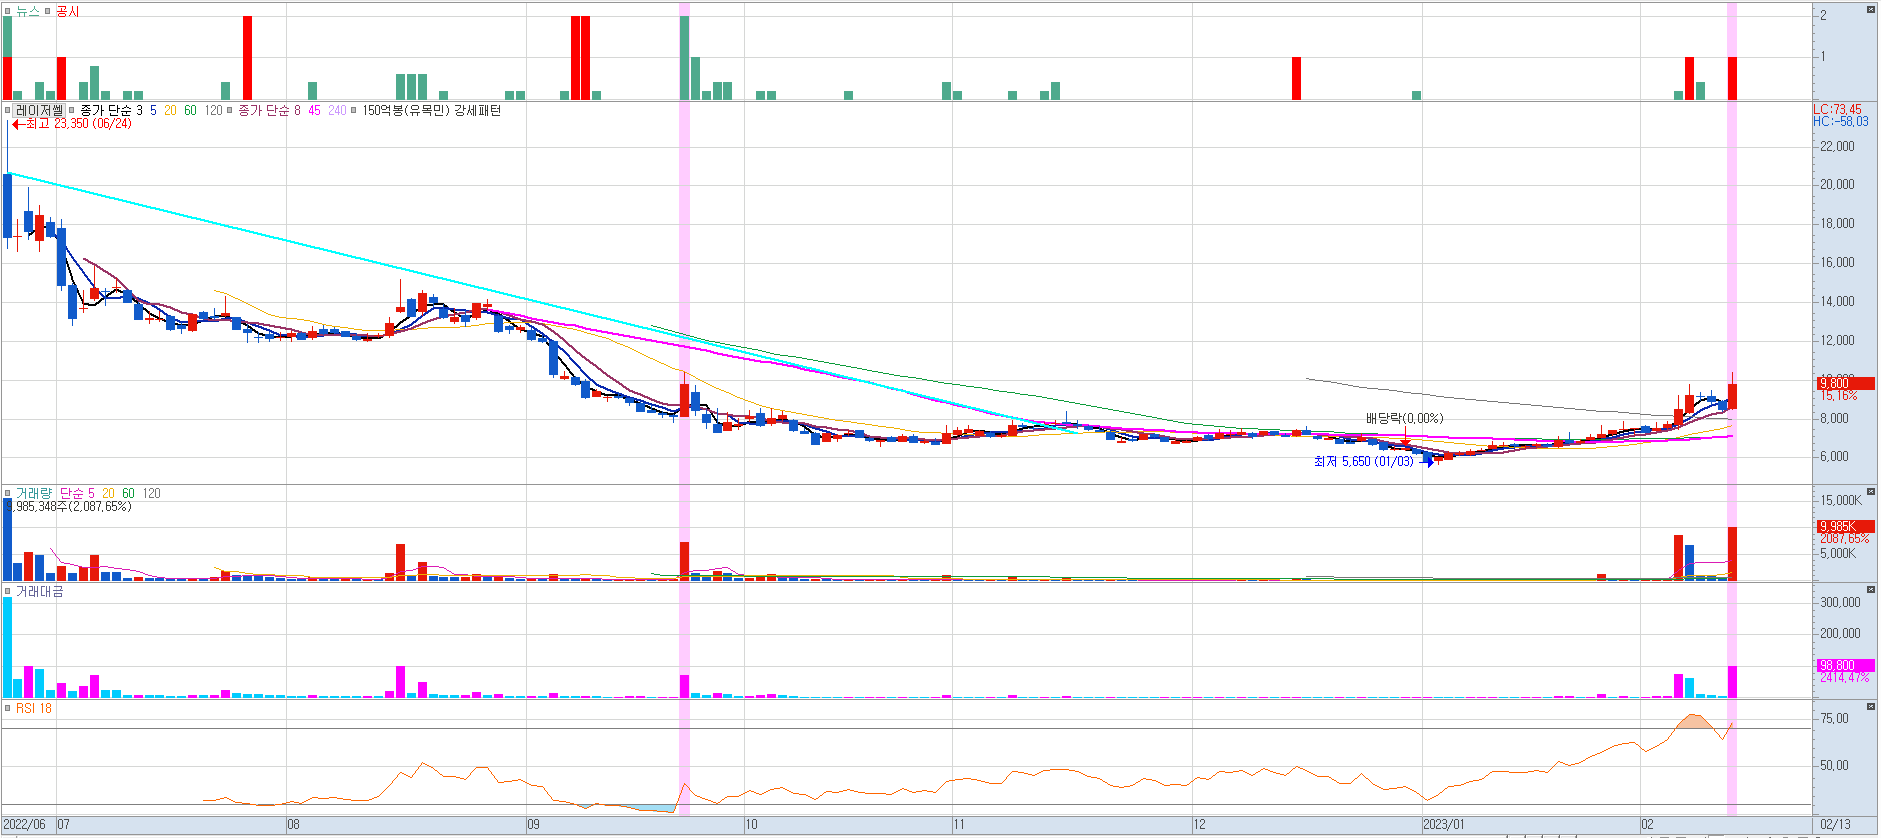The height and width of the screenshot is (838, 1881).
Task: Click the 150억봉 강세패턴 square marker
Action: coord(354,110)
